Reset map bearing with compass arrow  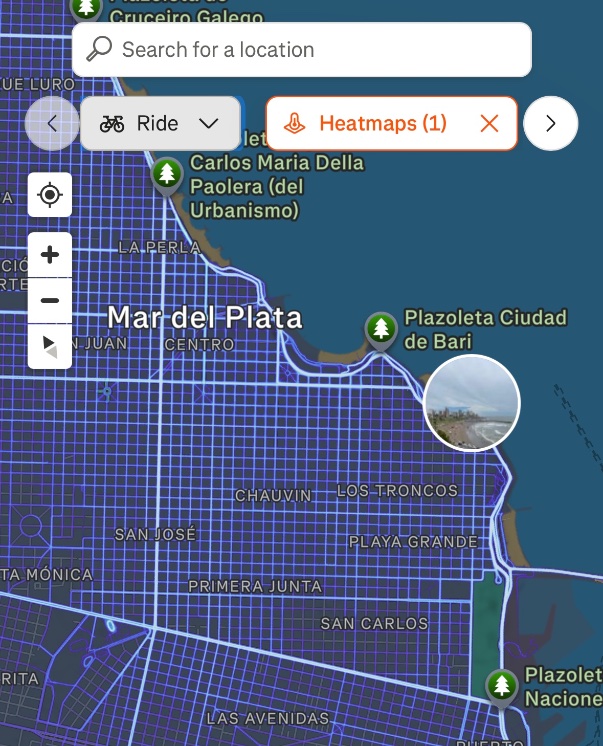[50, 347]
